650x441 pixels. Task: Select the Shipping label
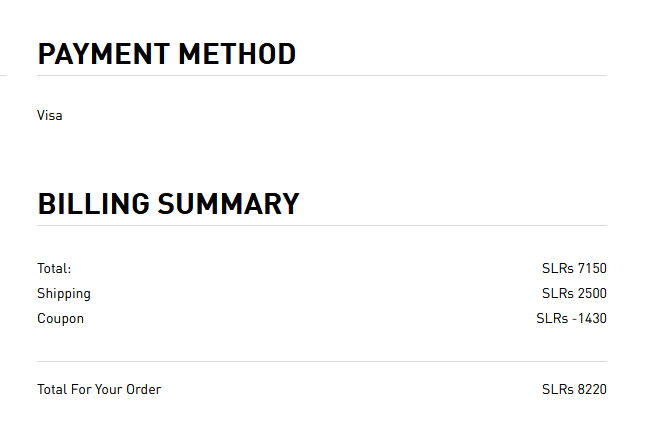pyautogui.click(x=64, y=294)
